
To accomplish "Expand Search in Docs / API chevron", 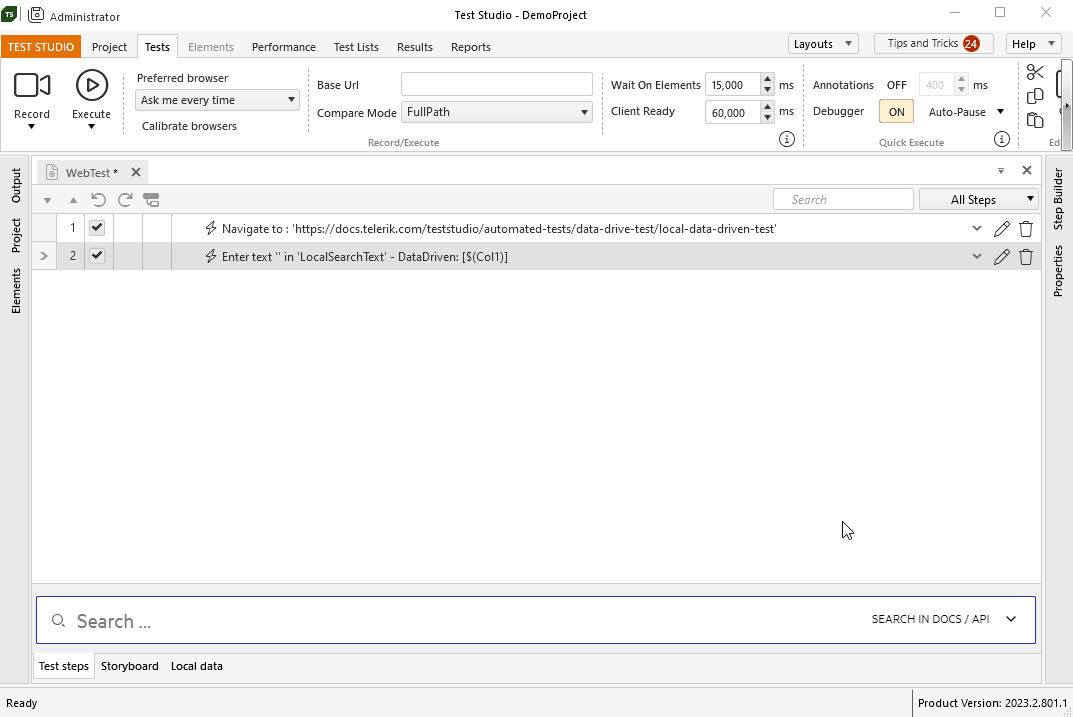I will (1011, 619).
